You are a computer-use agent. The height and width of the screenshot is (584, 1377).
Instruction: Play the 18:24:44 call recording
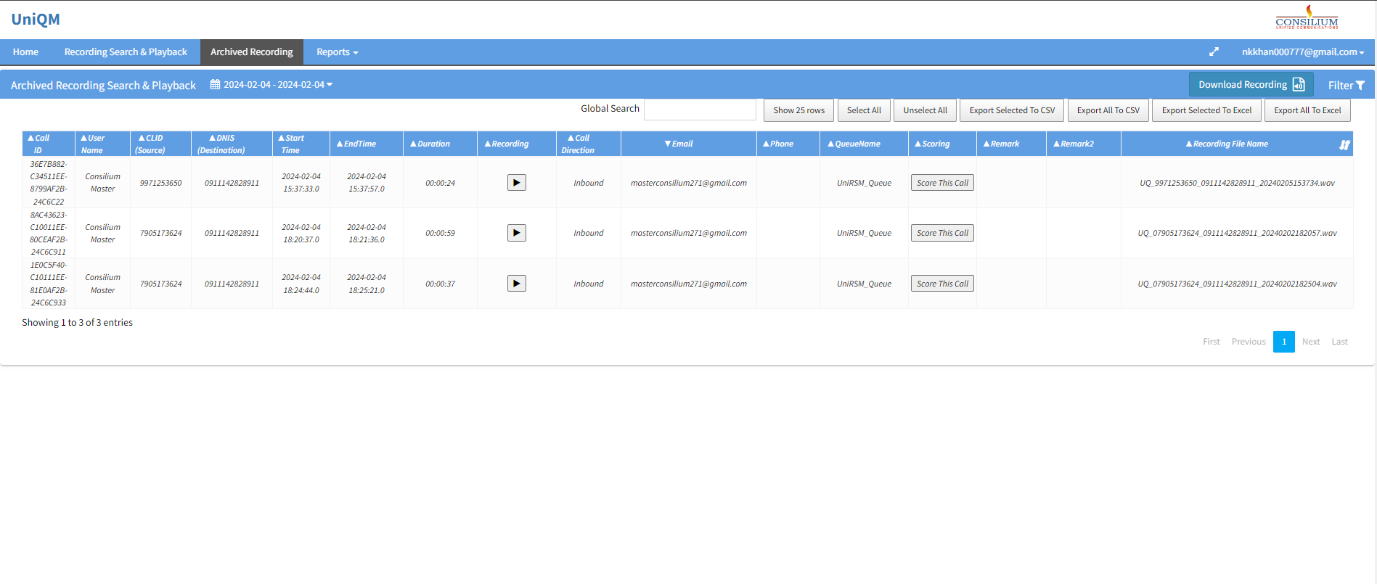coord(516,284)
